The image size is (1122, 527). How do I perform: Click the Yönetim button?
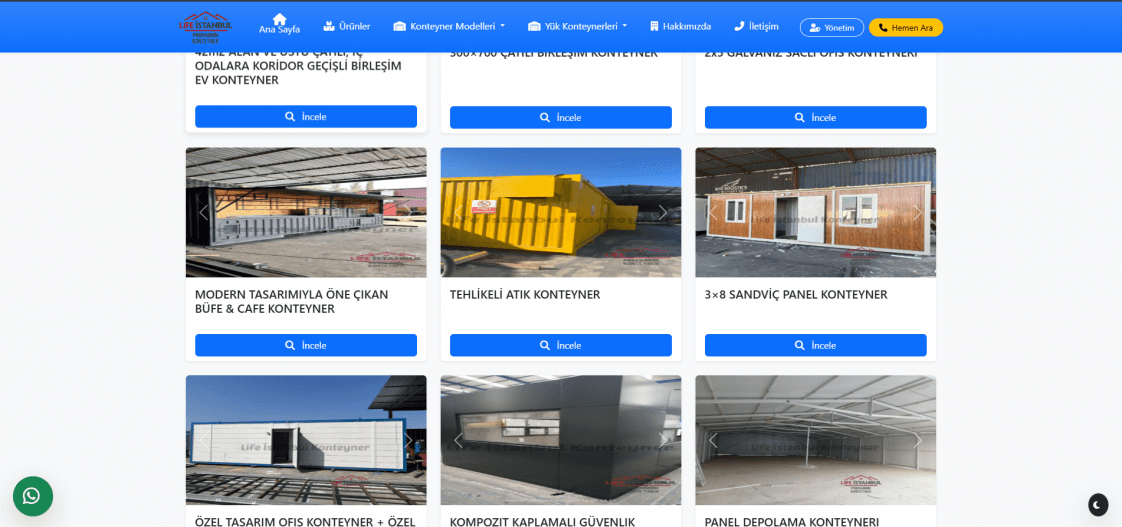(831, 27)
